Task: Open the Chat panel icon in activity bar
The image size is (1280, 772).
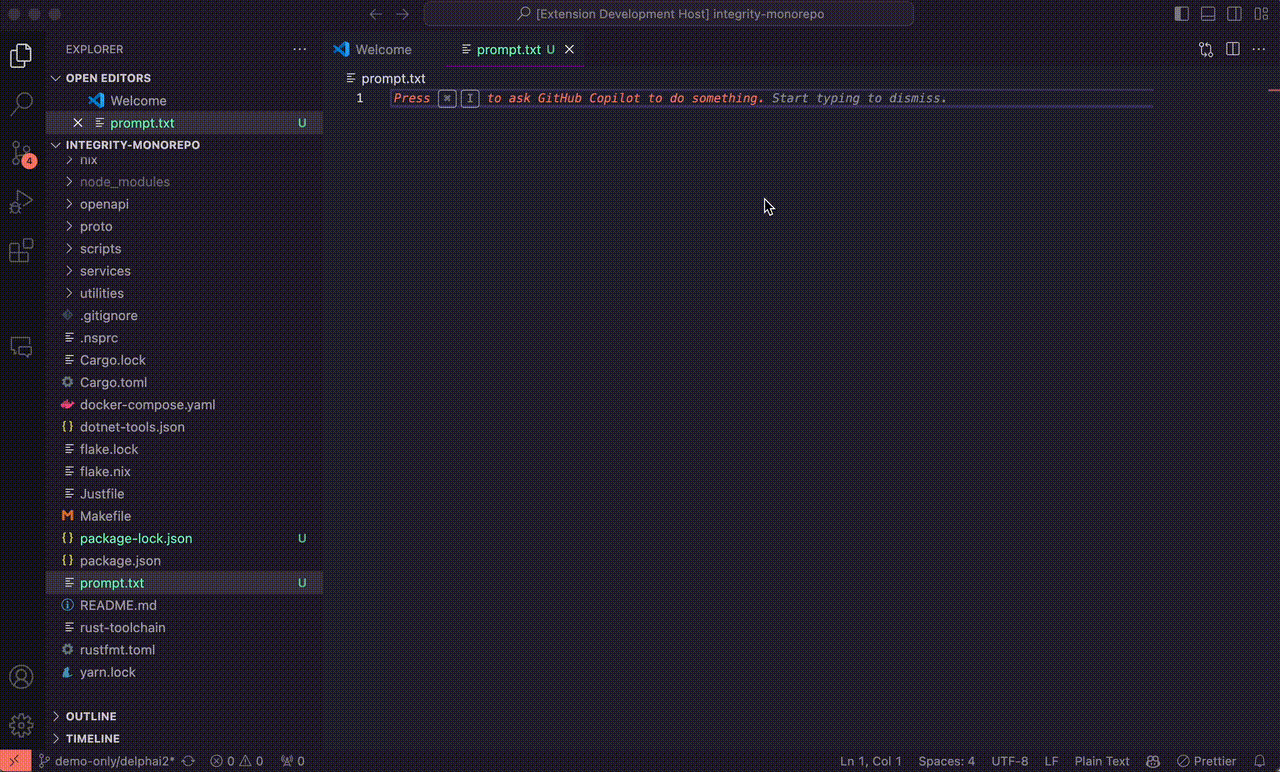Action: 21,347
